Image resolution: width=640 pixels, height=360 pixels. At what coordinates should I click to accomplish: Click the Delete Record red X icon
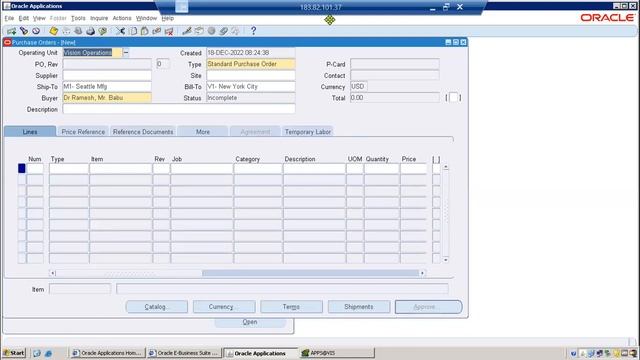169,31
